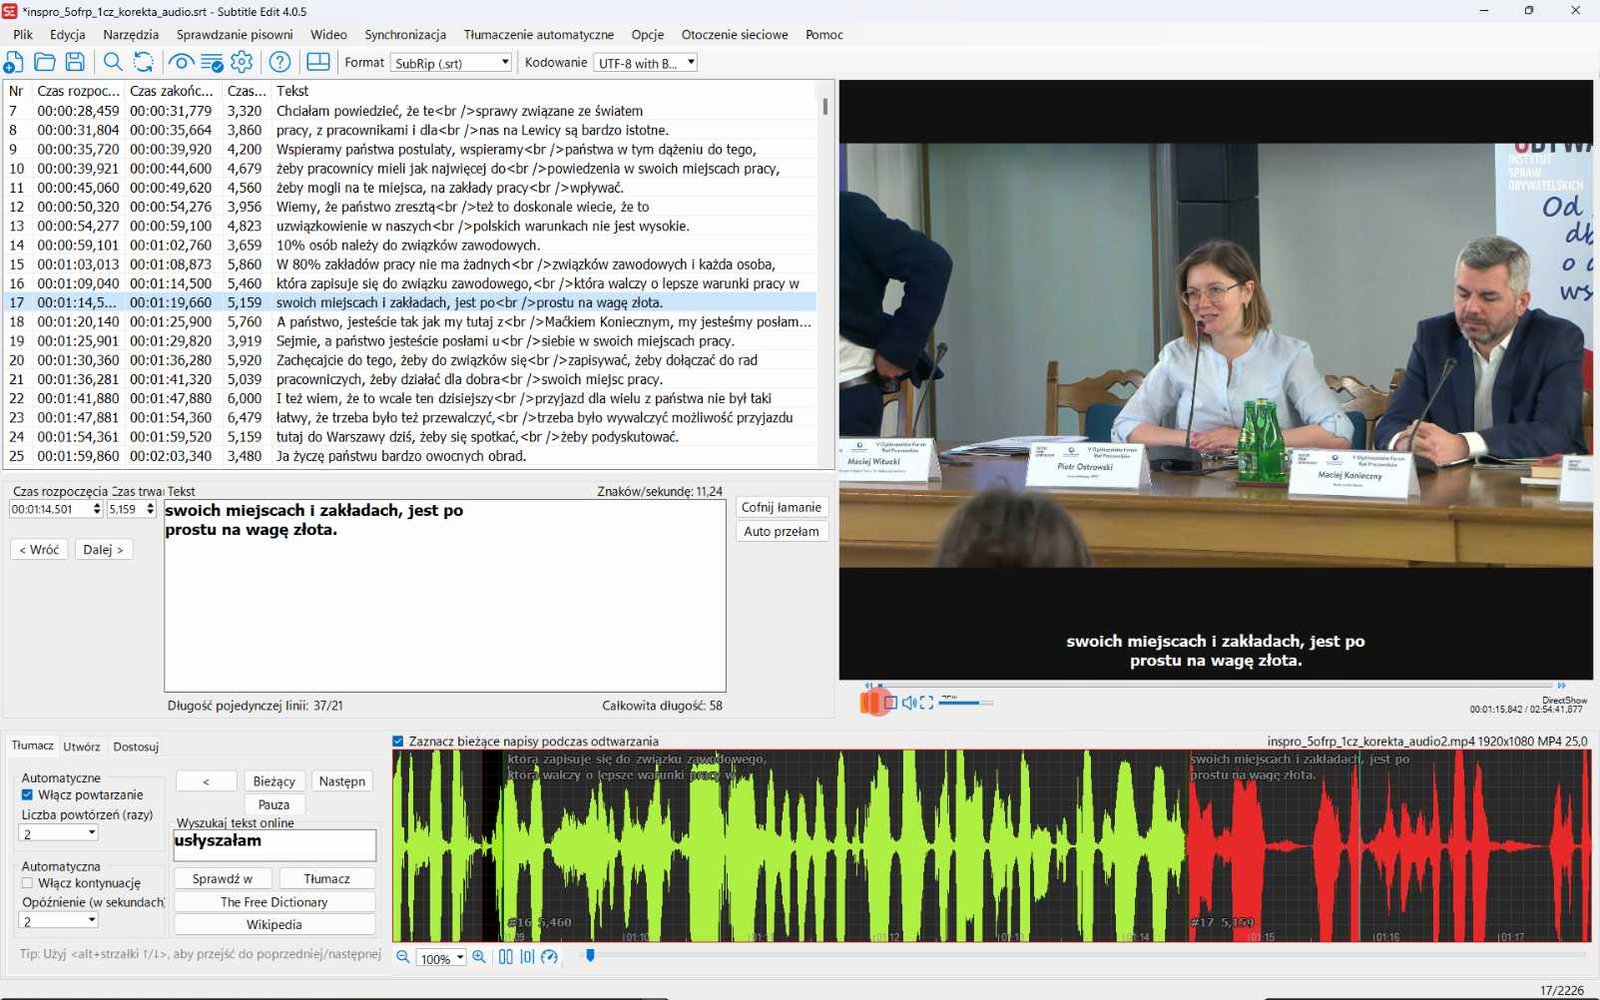1600x1000 pixels.
Task: Uncheck 'Zaznacz bieżące napisy podczas odtwarzania'
Action: 398,741
